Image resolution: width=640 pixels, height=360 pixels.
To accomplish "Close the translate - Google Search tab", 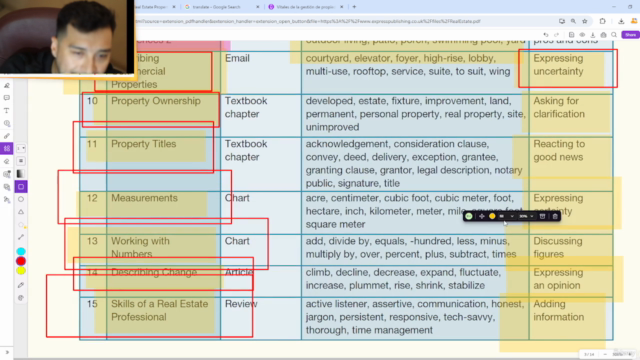I will [258, 7].
